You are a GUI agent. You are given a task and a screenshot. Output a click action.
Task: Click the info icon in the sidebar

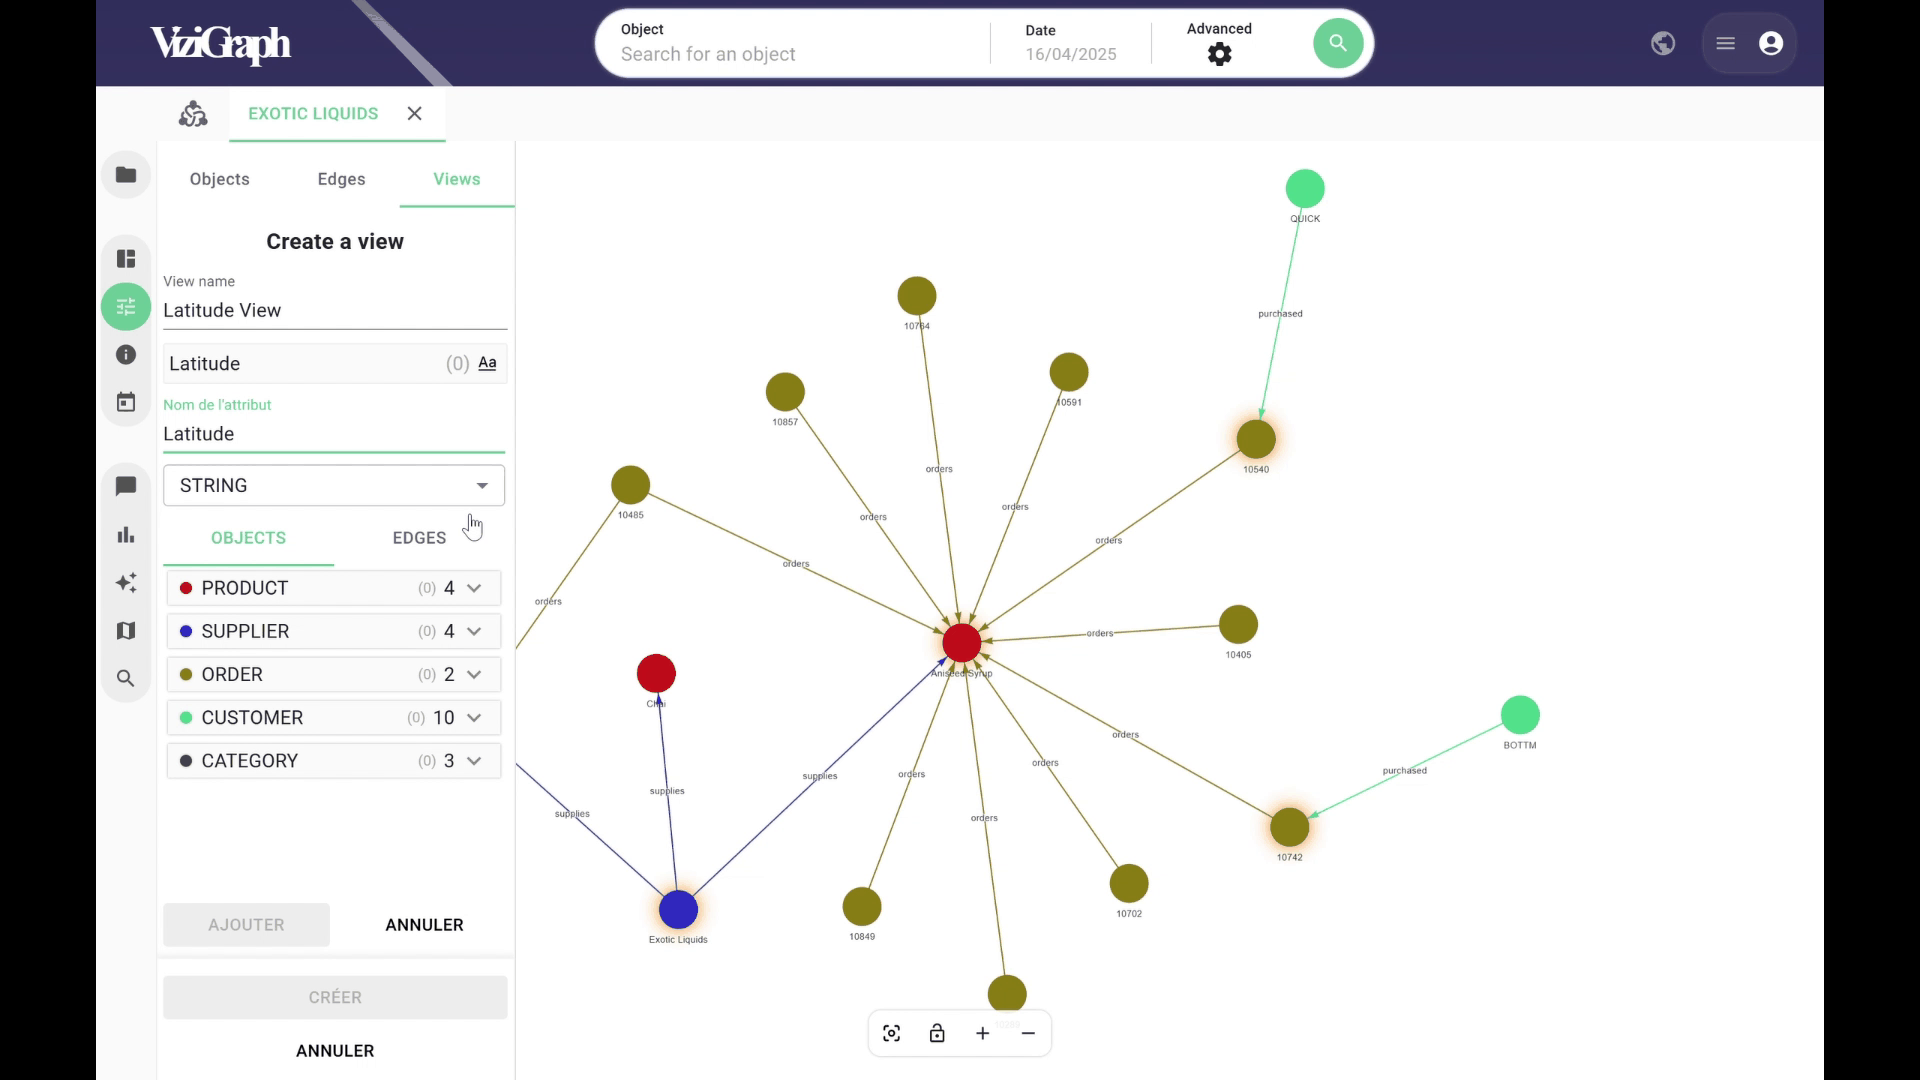(x=126, y=355)
